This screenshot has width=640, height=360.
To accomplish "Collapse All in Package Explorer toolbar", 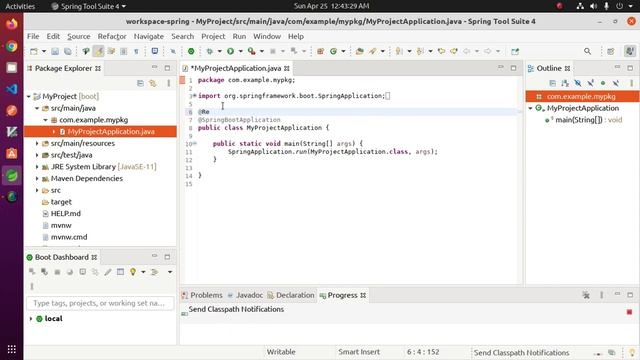I will 140,83.
